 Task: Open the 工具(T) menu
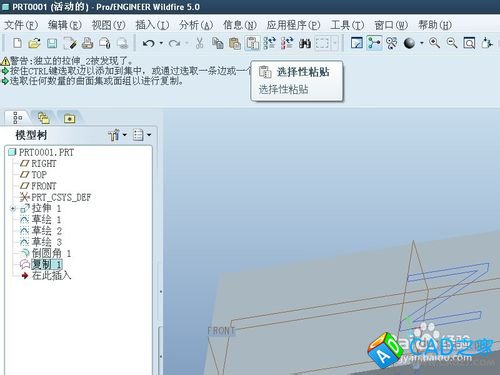(x=347, y=25)
